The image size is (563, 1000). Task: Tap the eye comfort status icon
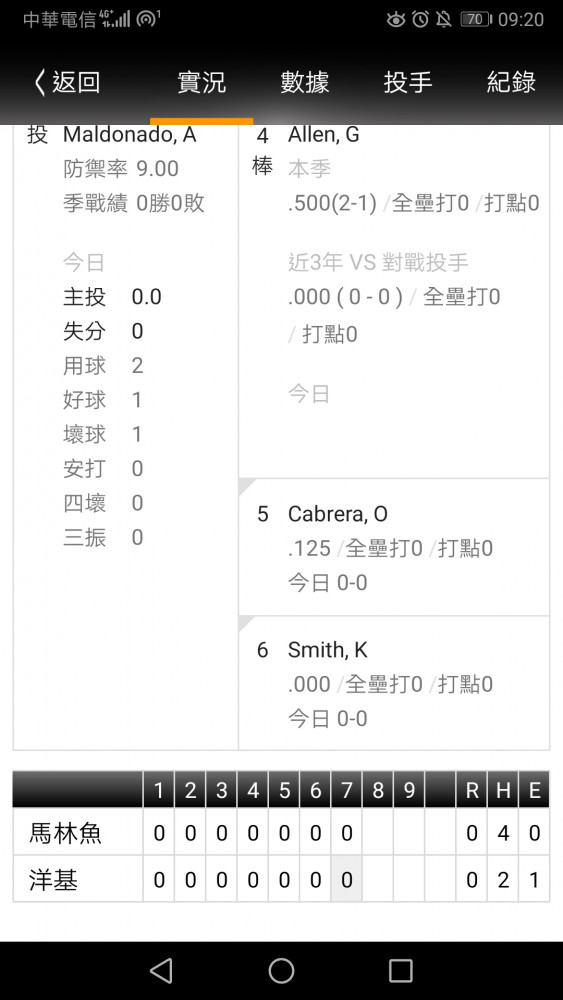point(396,20)
